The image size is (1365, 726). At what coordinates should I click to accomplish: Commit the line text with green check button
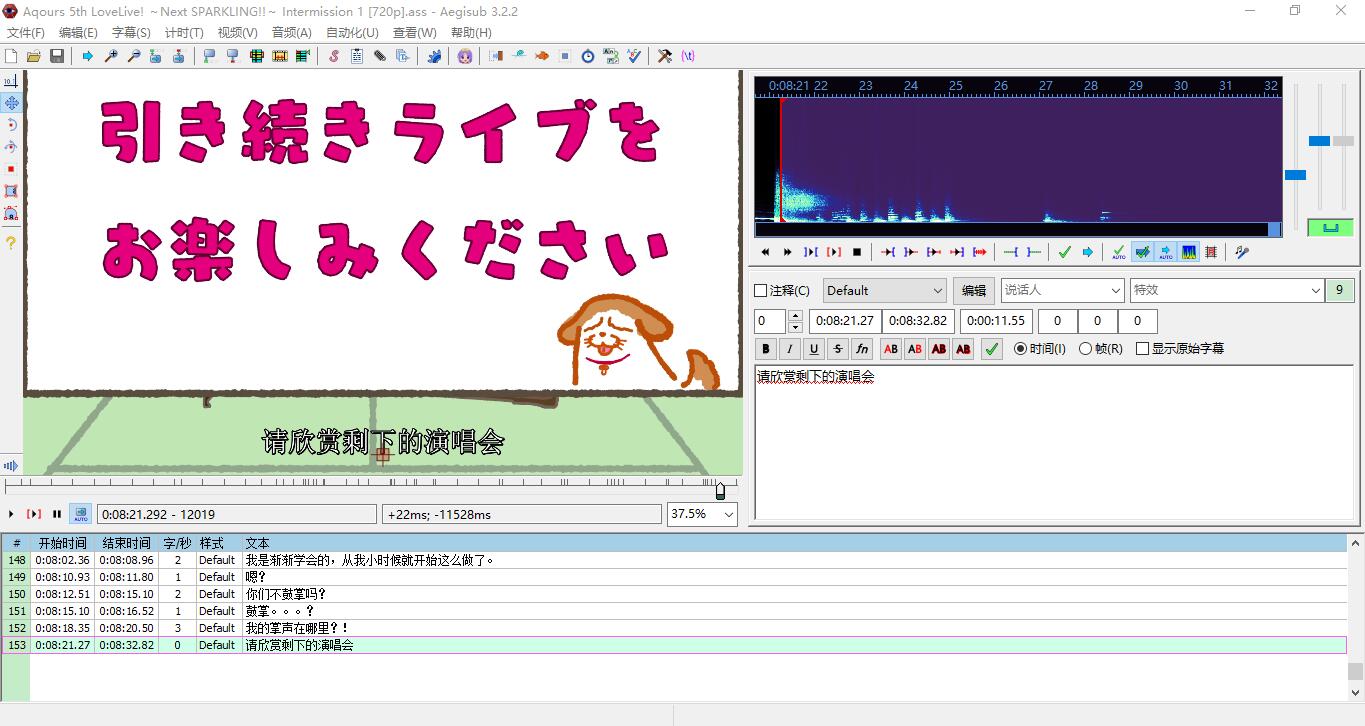[991, 349]
